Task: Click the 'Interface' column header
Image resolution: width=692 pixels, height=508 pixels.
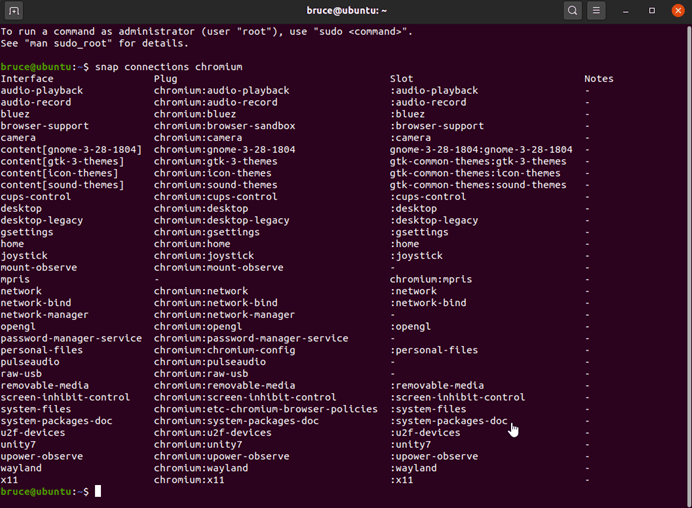Action: (27, 79)
